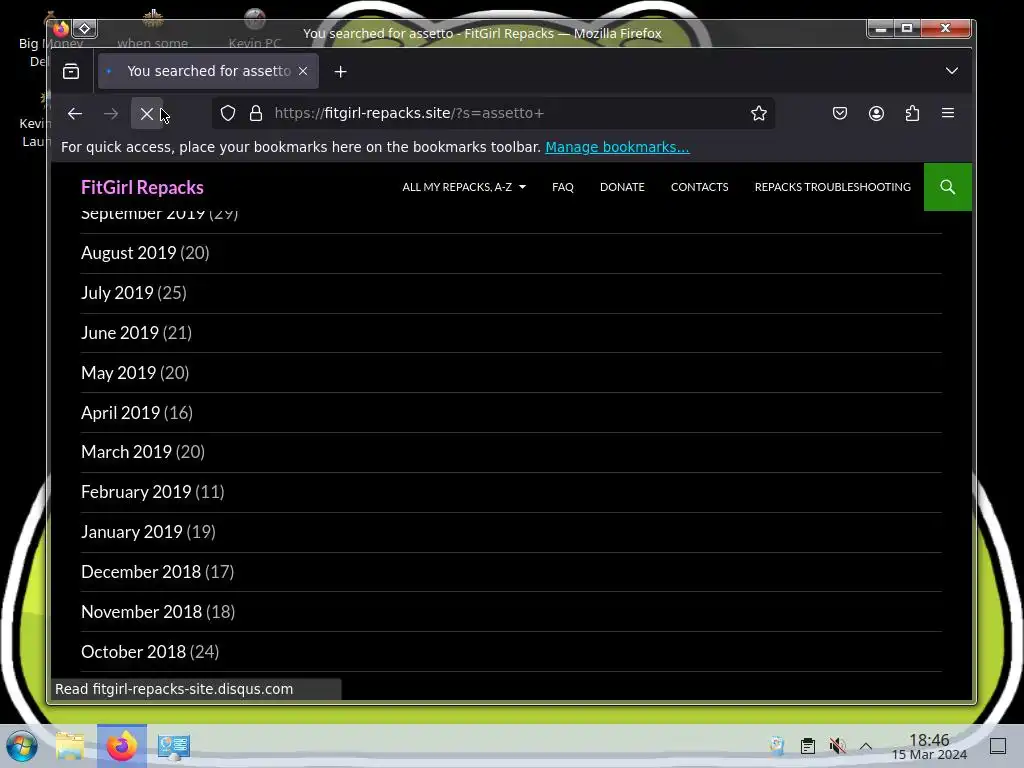The height and width of the screenshot is (768, 1024).
Task: Click the Manage bookmarks... link
Action: (x=617, y=147)
